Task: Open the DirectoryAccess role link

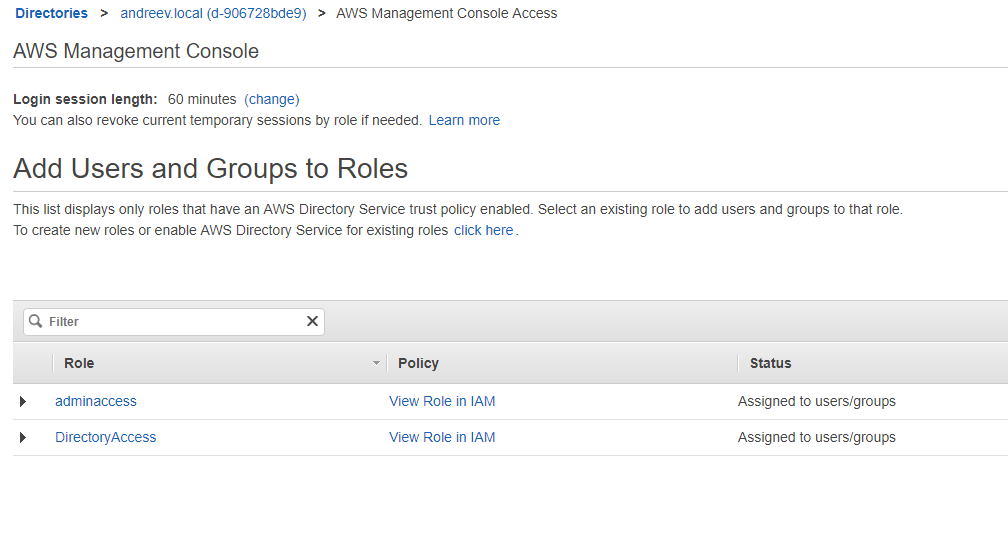Action: click(105, 437)
